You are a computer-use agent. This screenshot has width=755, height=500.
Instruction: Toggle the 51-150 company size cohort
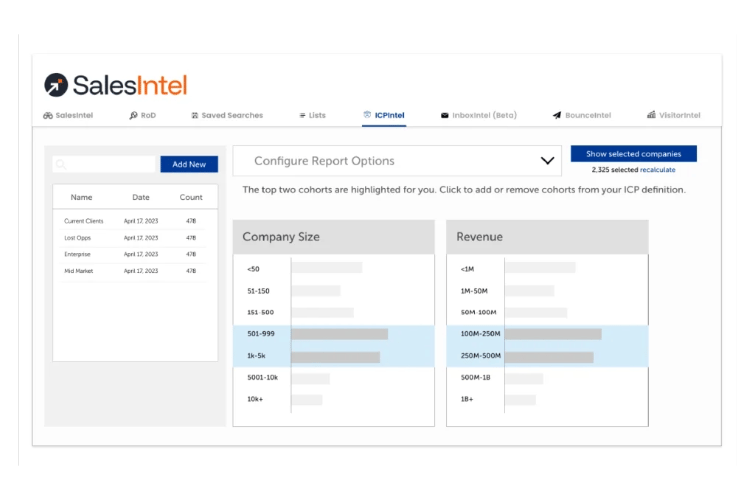point(334,291)
